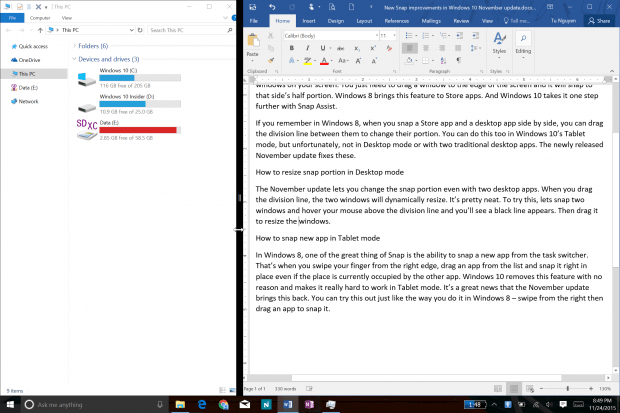Screen dimensions: 620x413
Task: Toggle underline formatting
Action: tap(323, 48)
